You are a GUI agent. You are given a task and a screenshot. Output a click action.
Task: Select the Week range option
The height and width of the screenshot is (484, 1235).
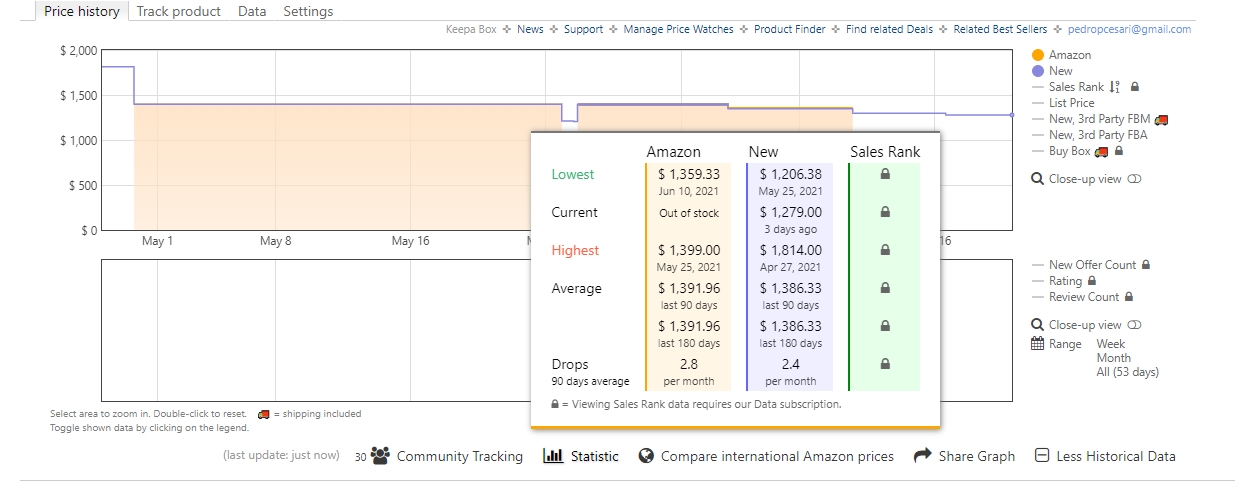1111,344
